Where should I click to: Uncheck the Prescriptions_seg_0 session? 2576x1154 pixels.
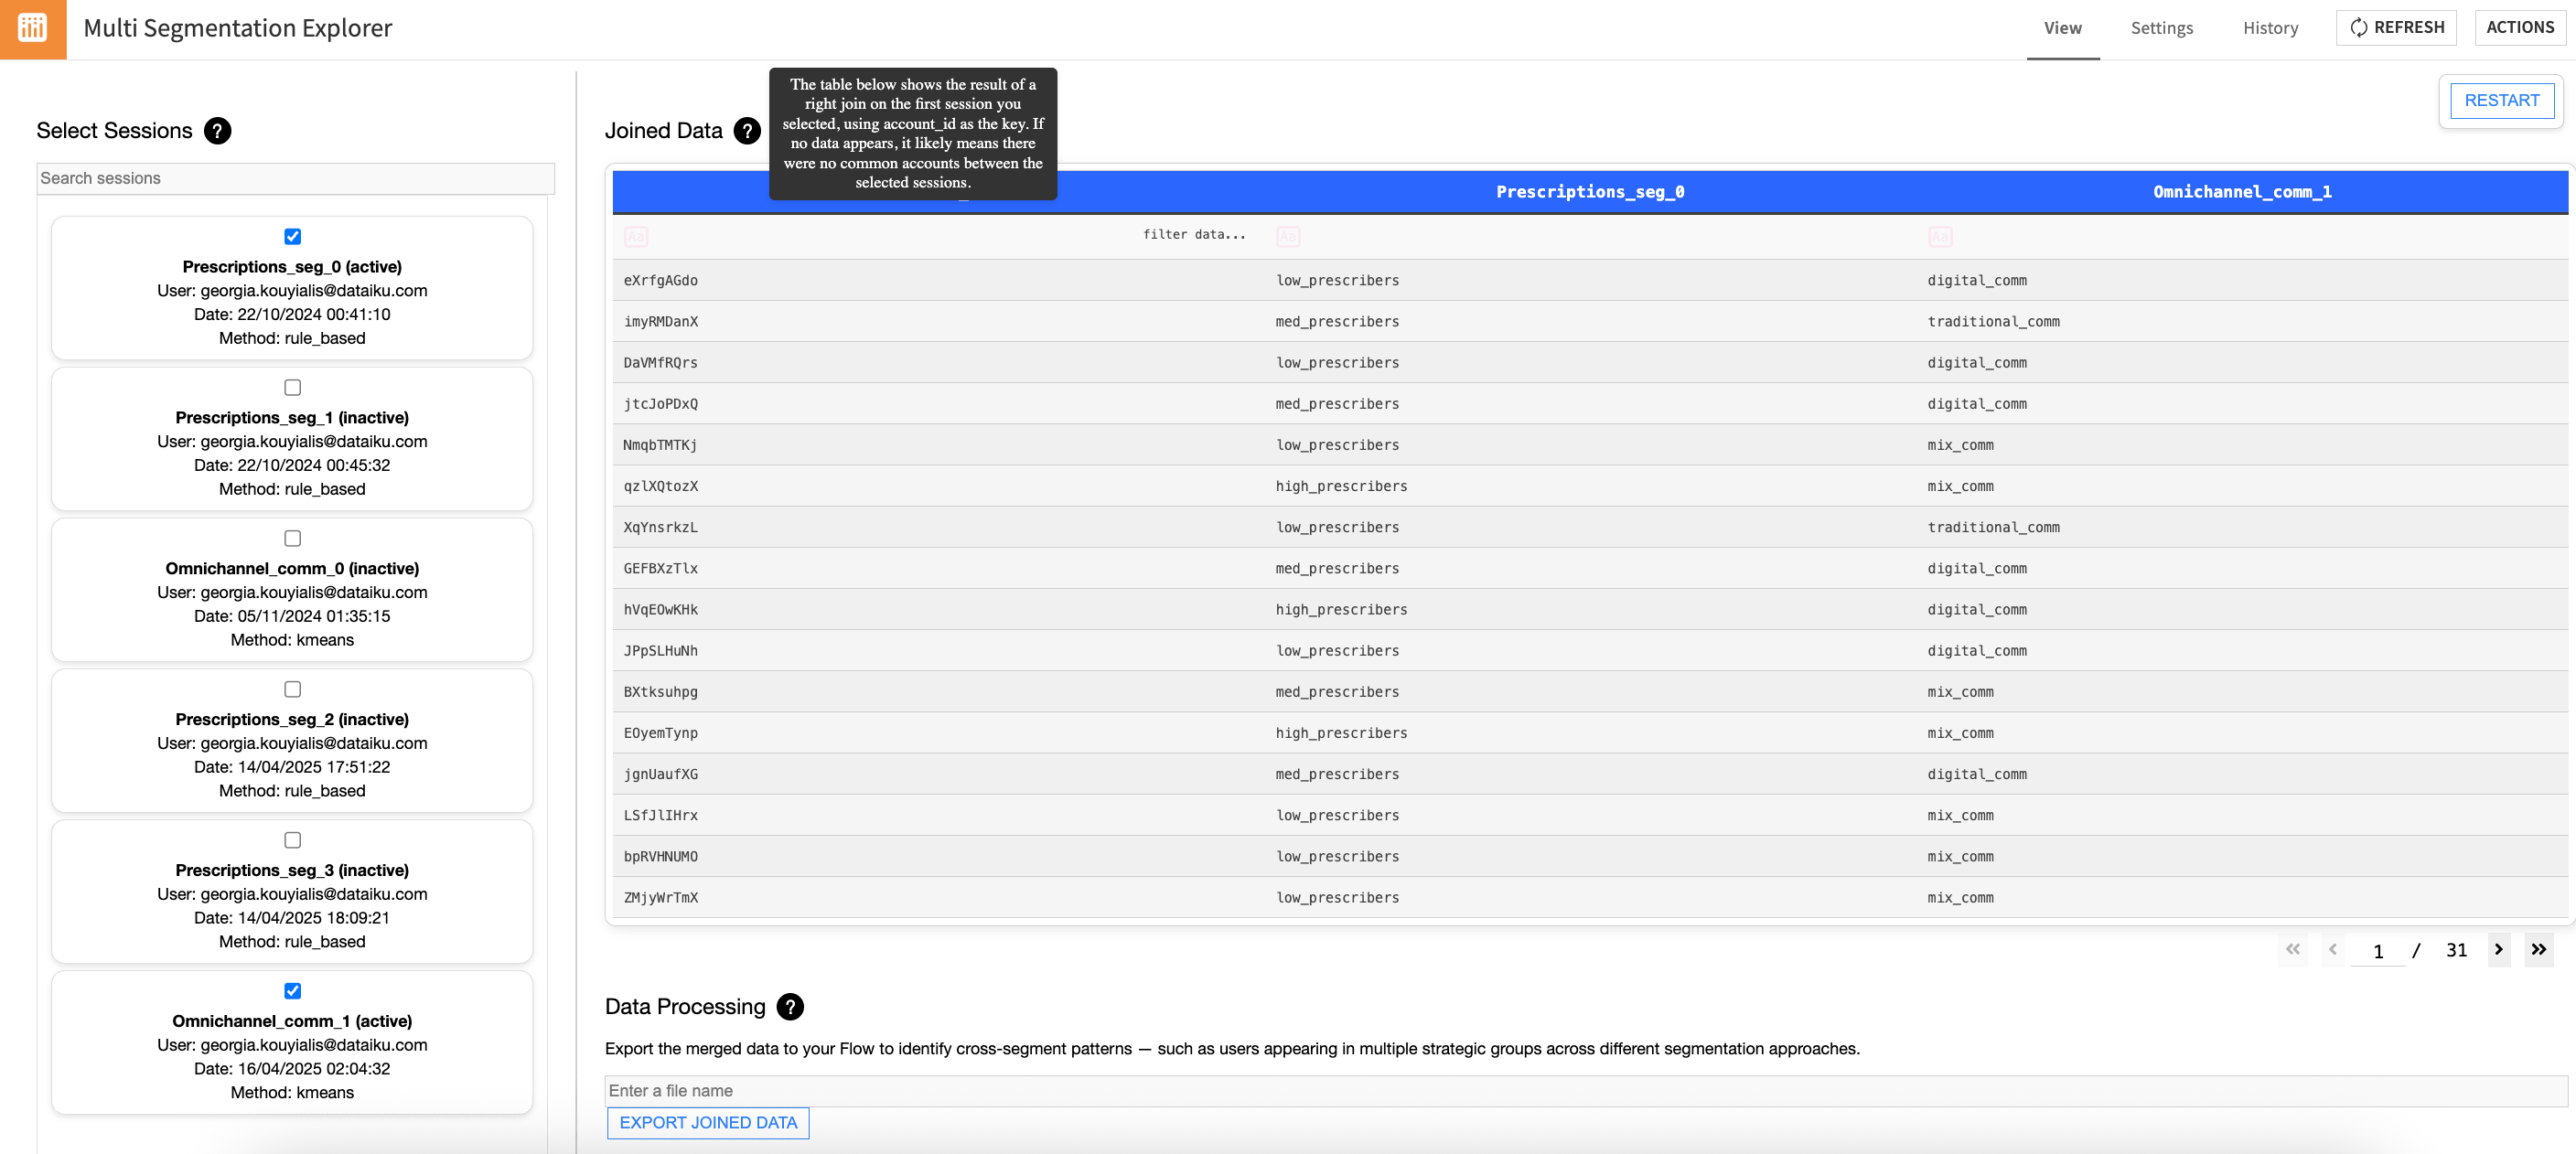coord(292,237)
